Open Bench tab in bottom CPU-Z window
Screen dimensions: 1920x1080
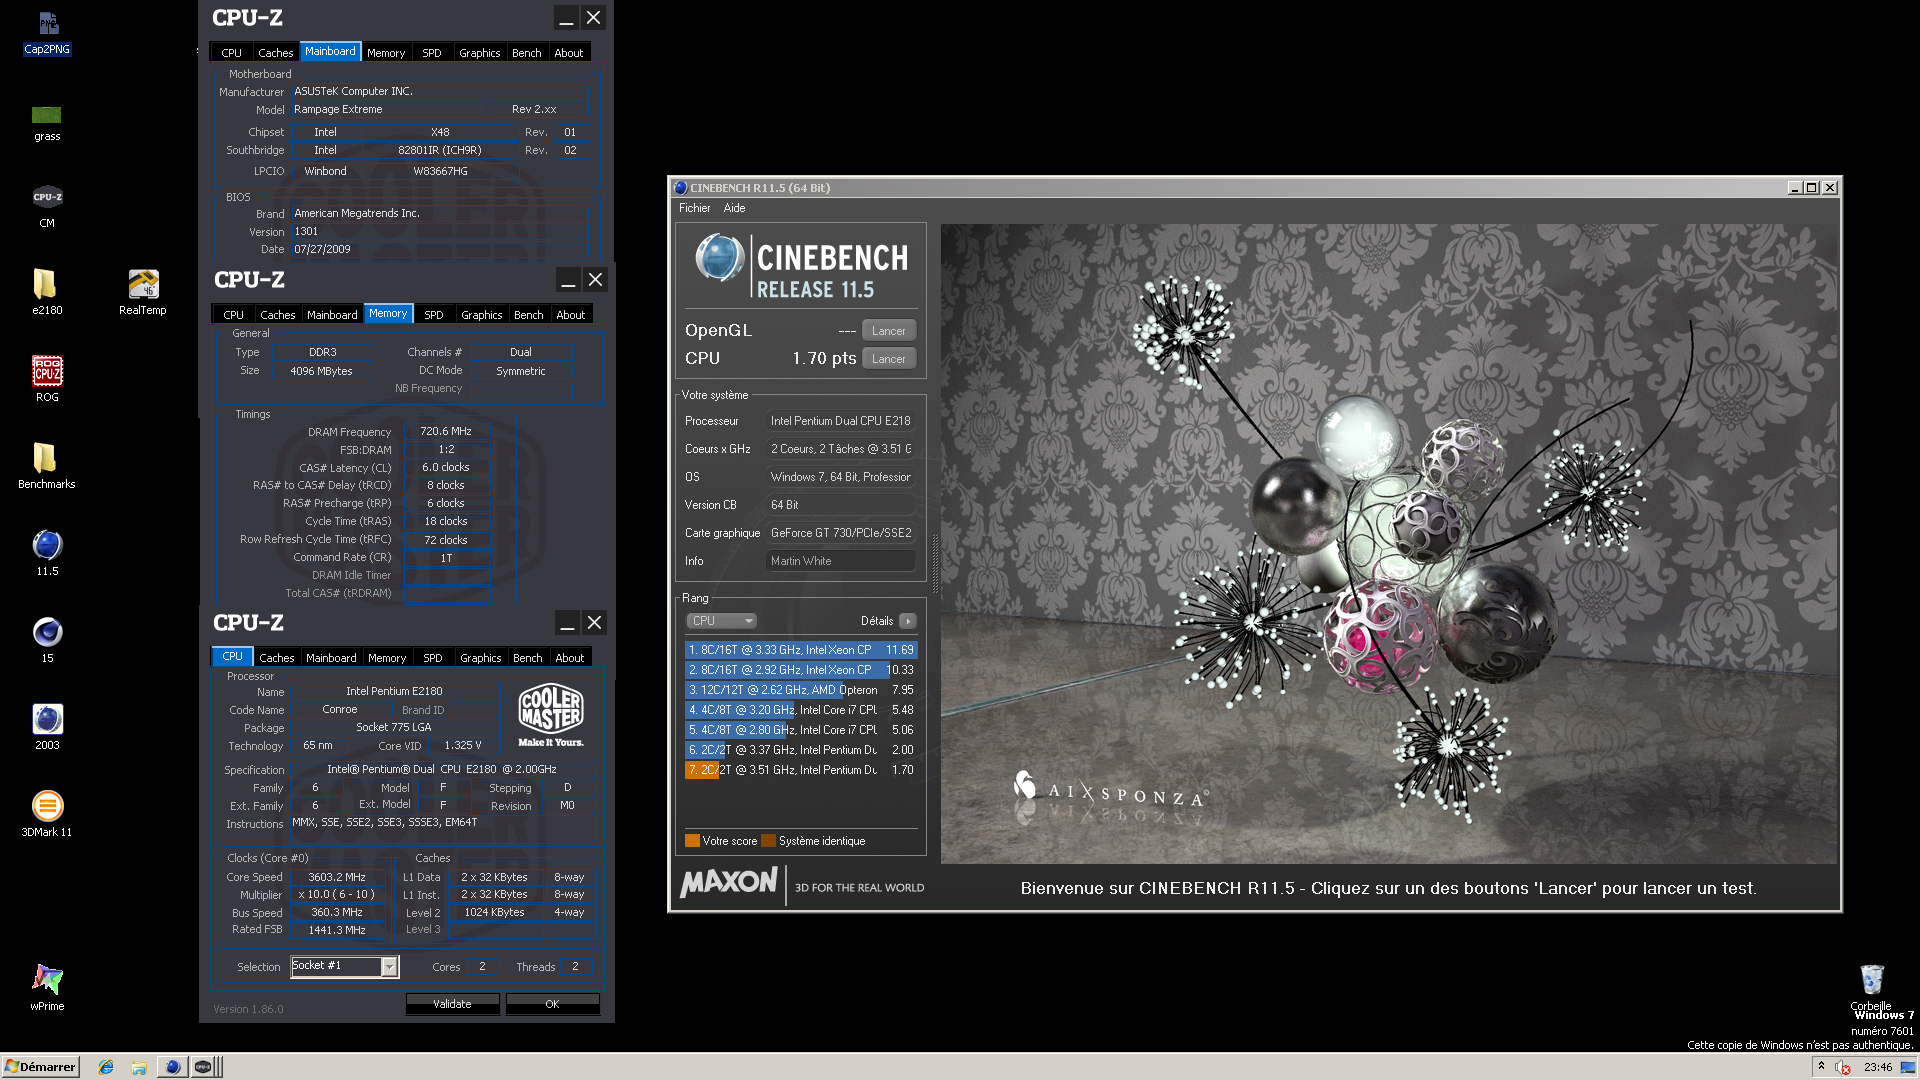pos(527,658)
